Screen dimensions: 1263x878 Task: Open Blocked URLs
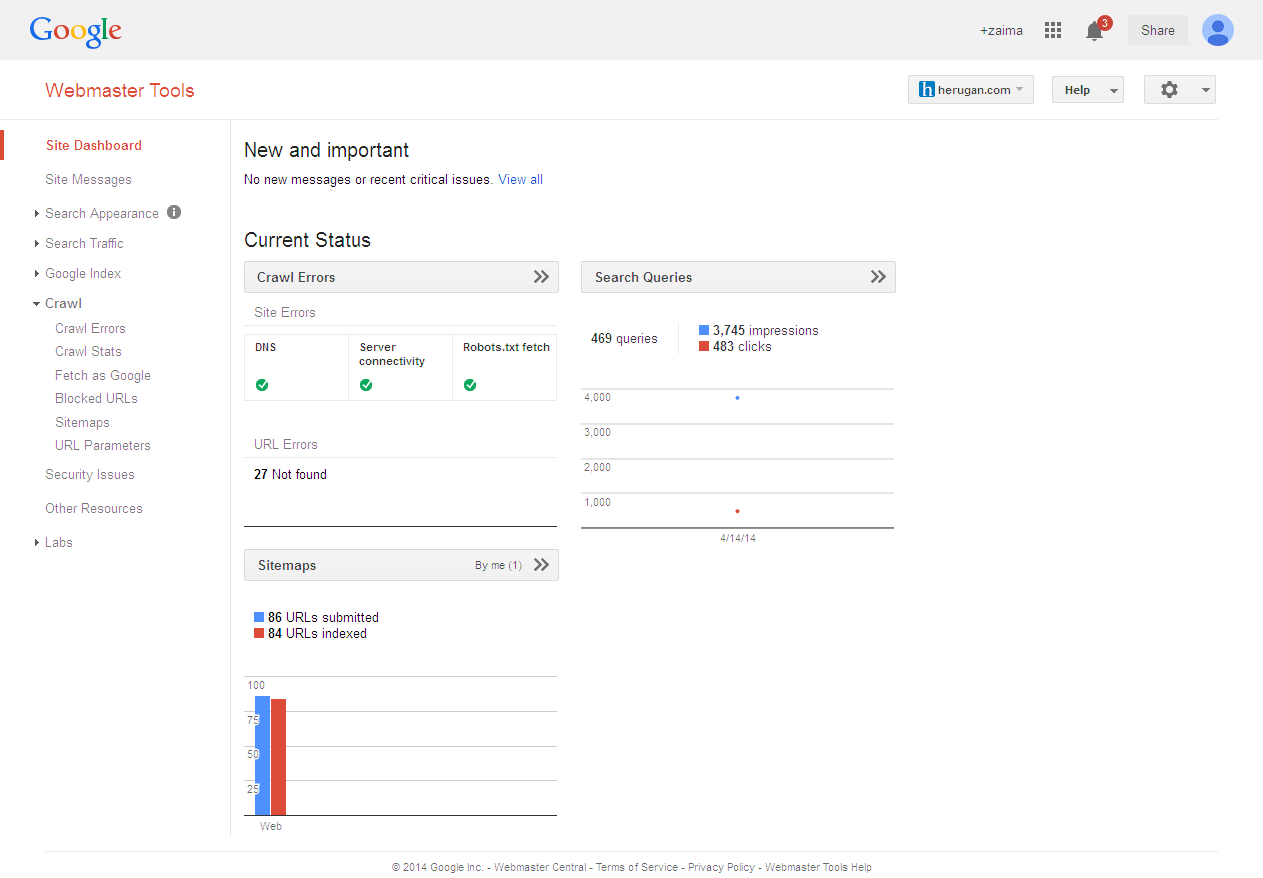coord(96,398)
